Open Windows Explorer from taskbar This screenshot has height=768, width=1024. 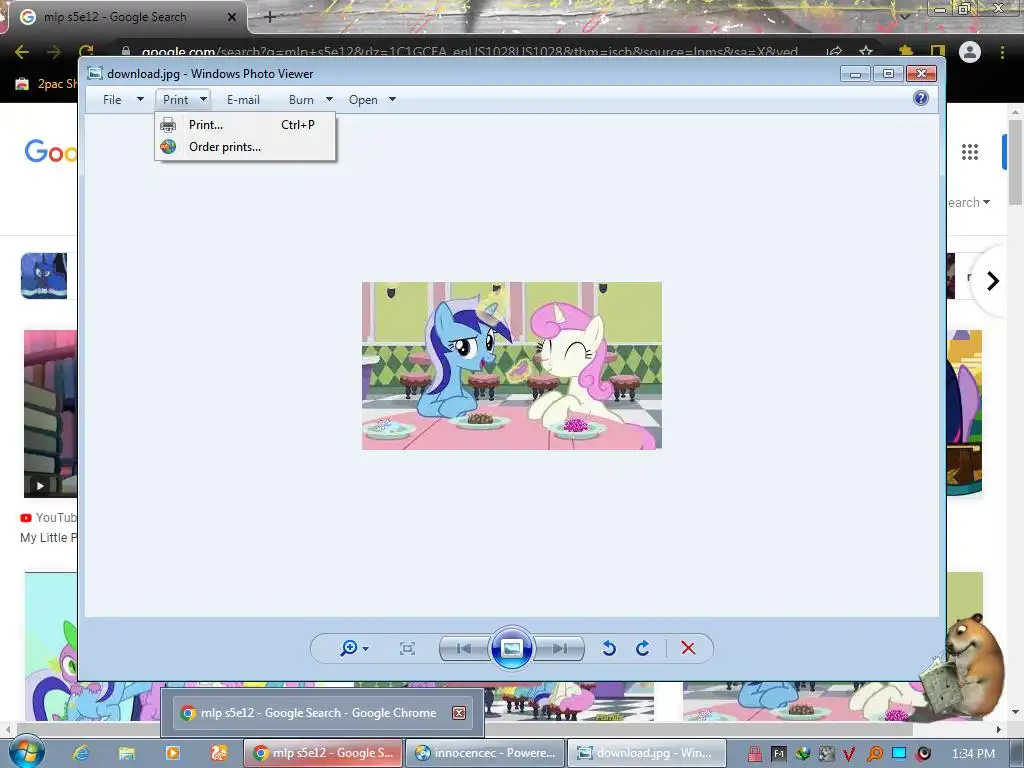pos(127,753)
